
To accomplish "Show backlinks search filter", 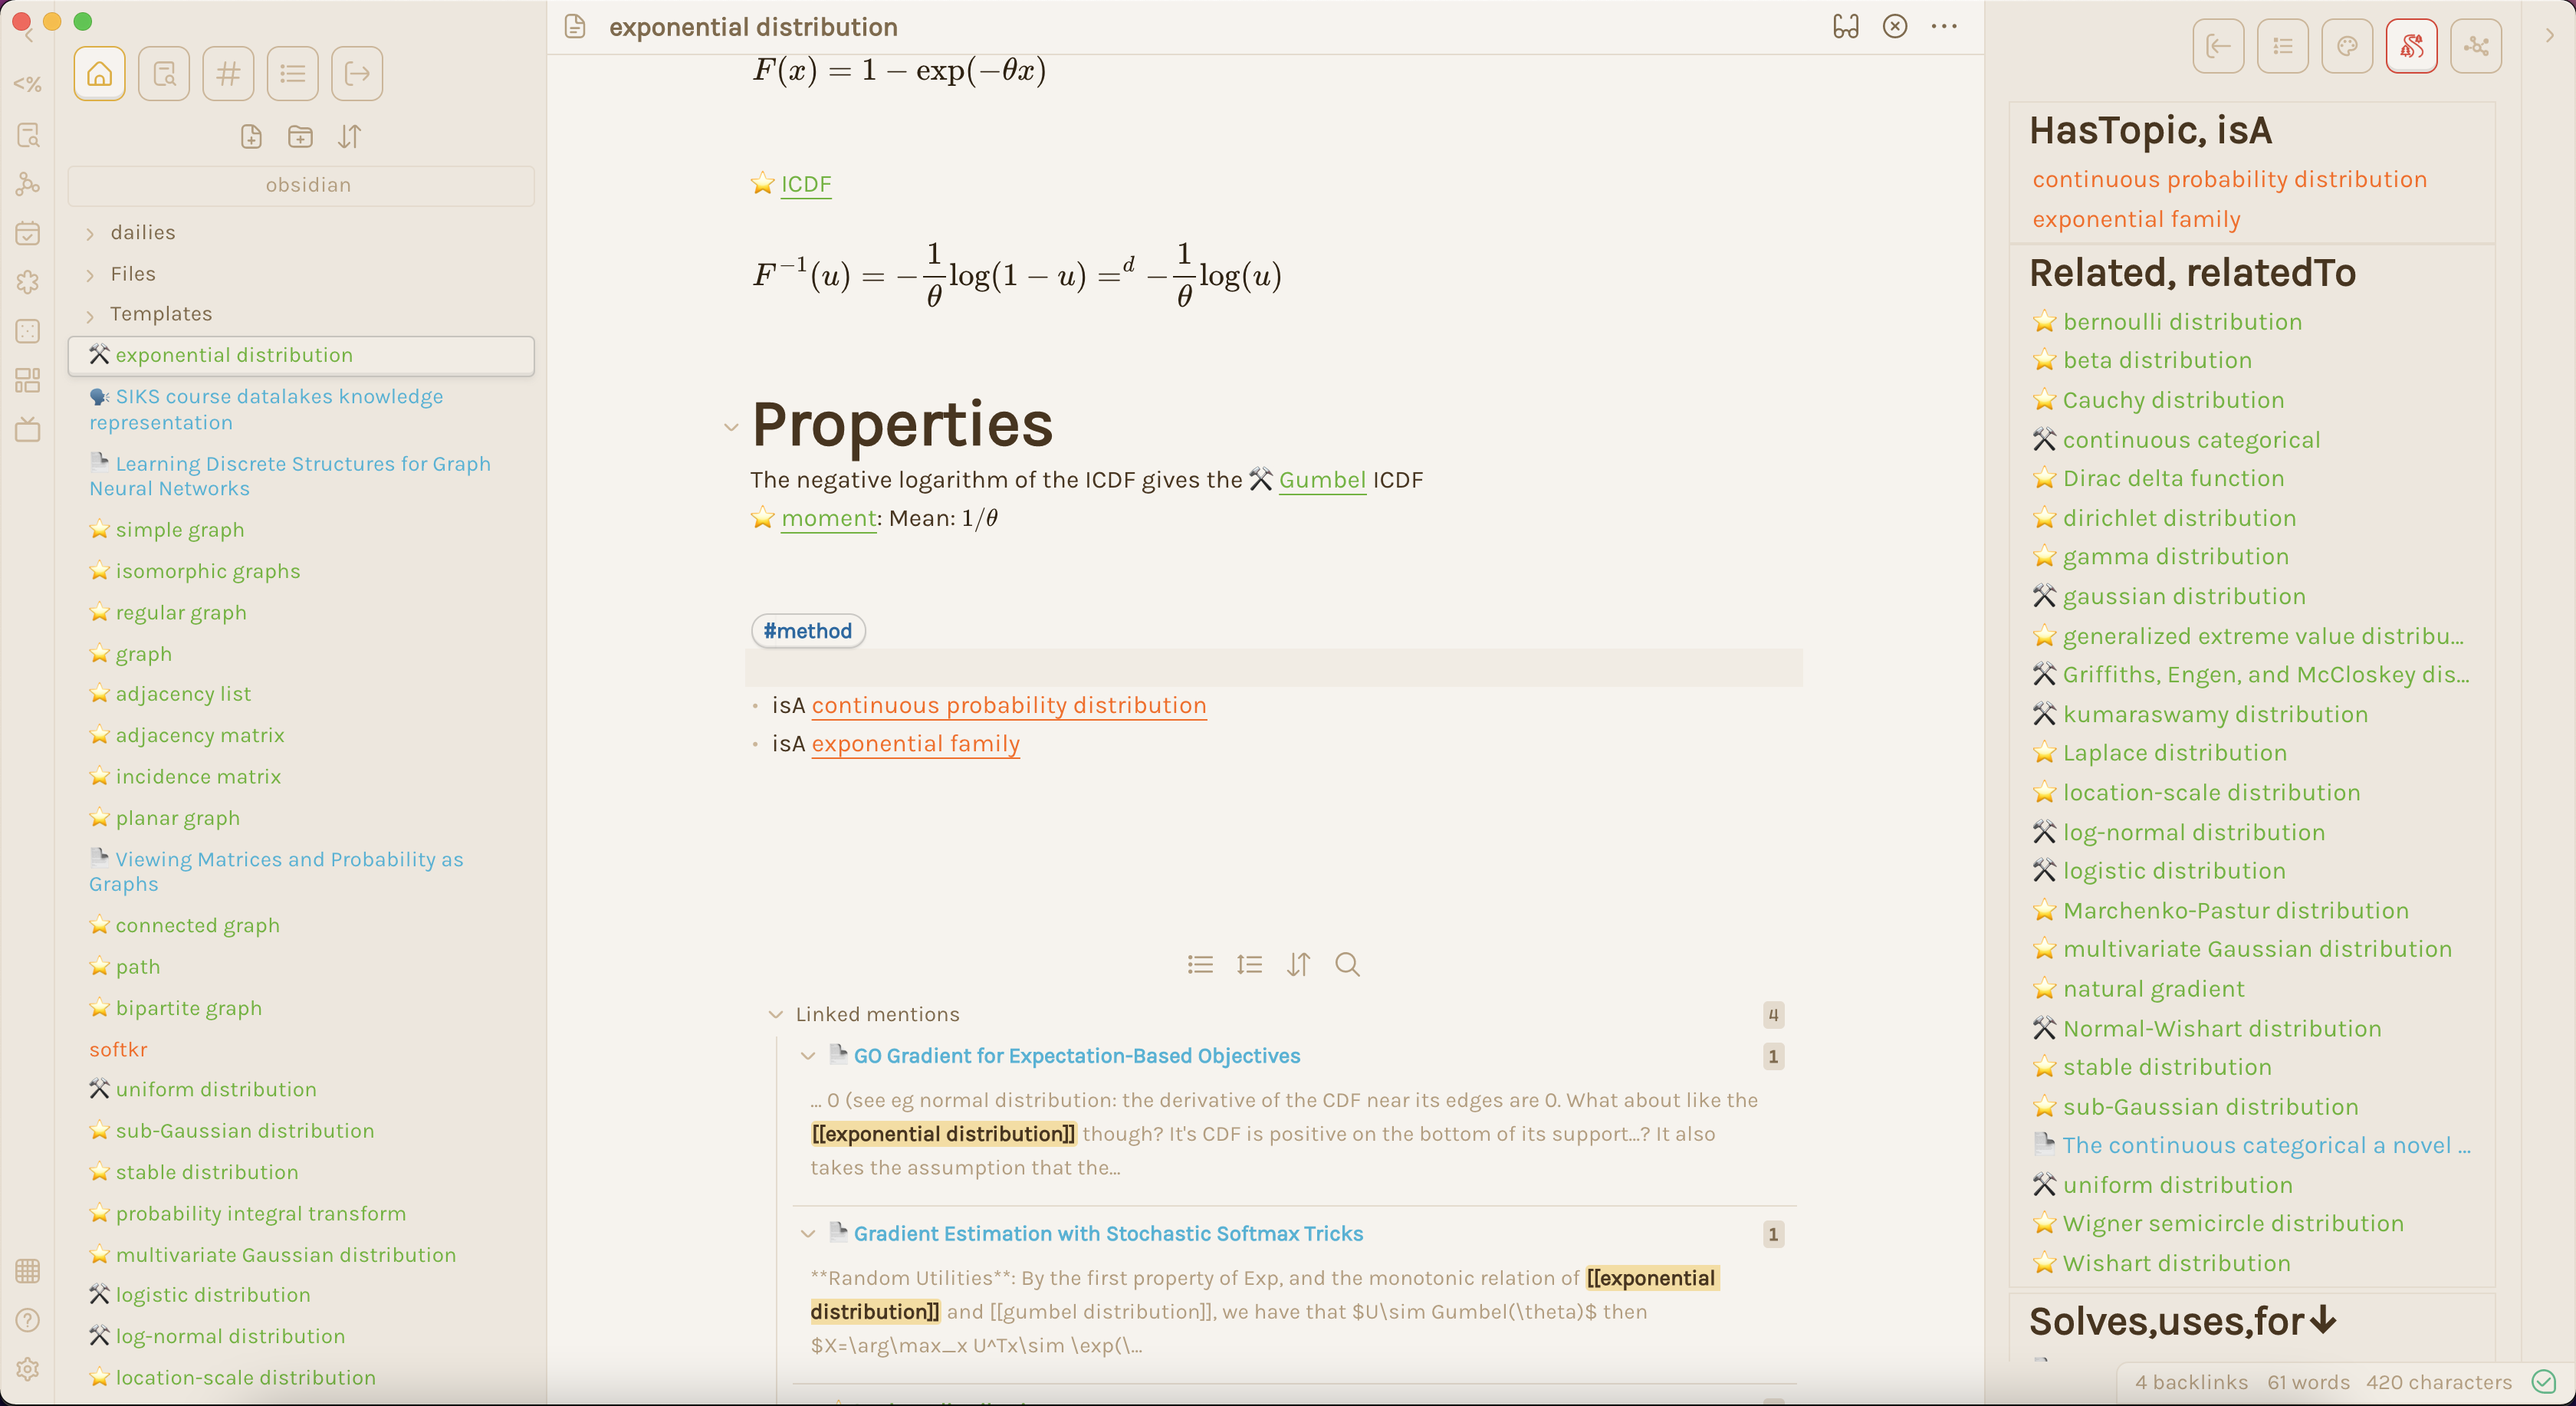I will [x=1347, y=964].
